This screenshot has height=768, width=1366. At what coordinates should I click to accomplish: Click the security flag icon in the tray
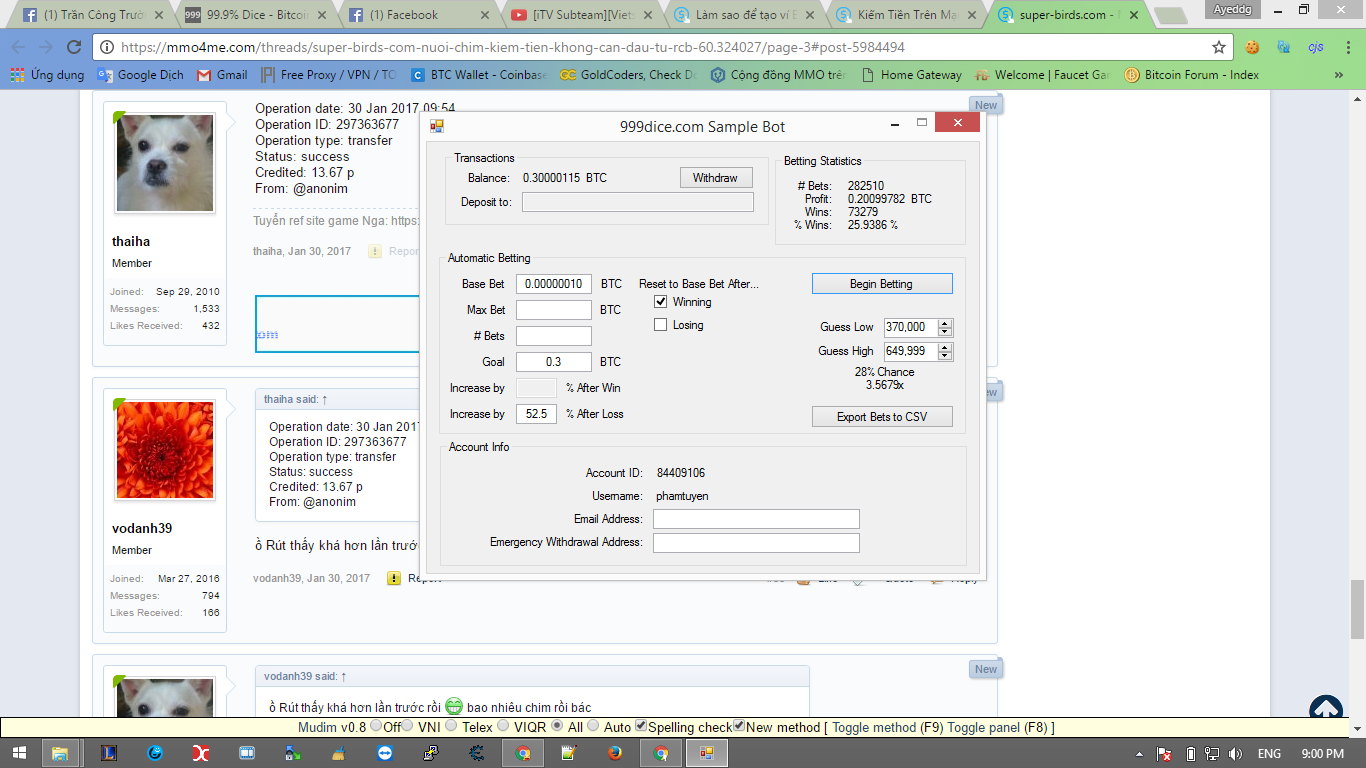point(1164,753)
